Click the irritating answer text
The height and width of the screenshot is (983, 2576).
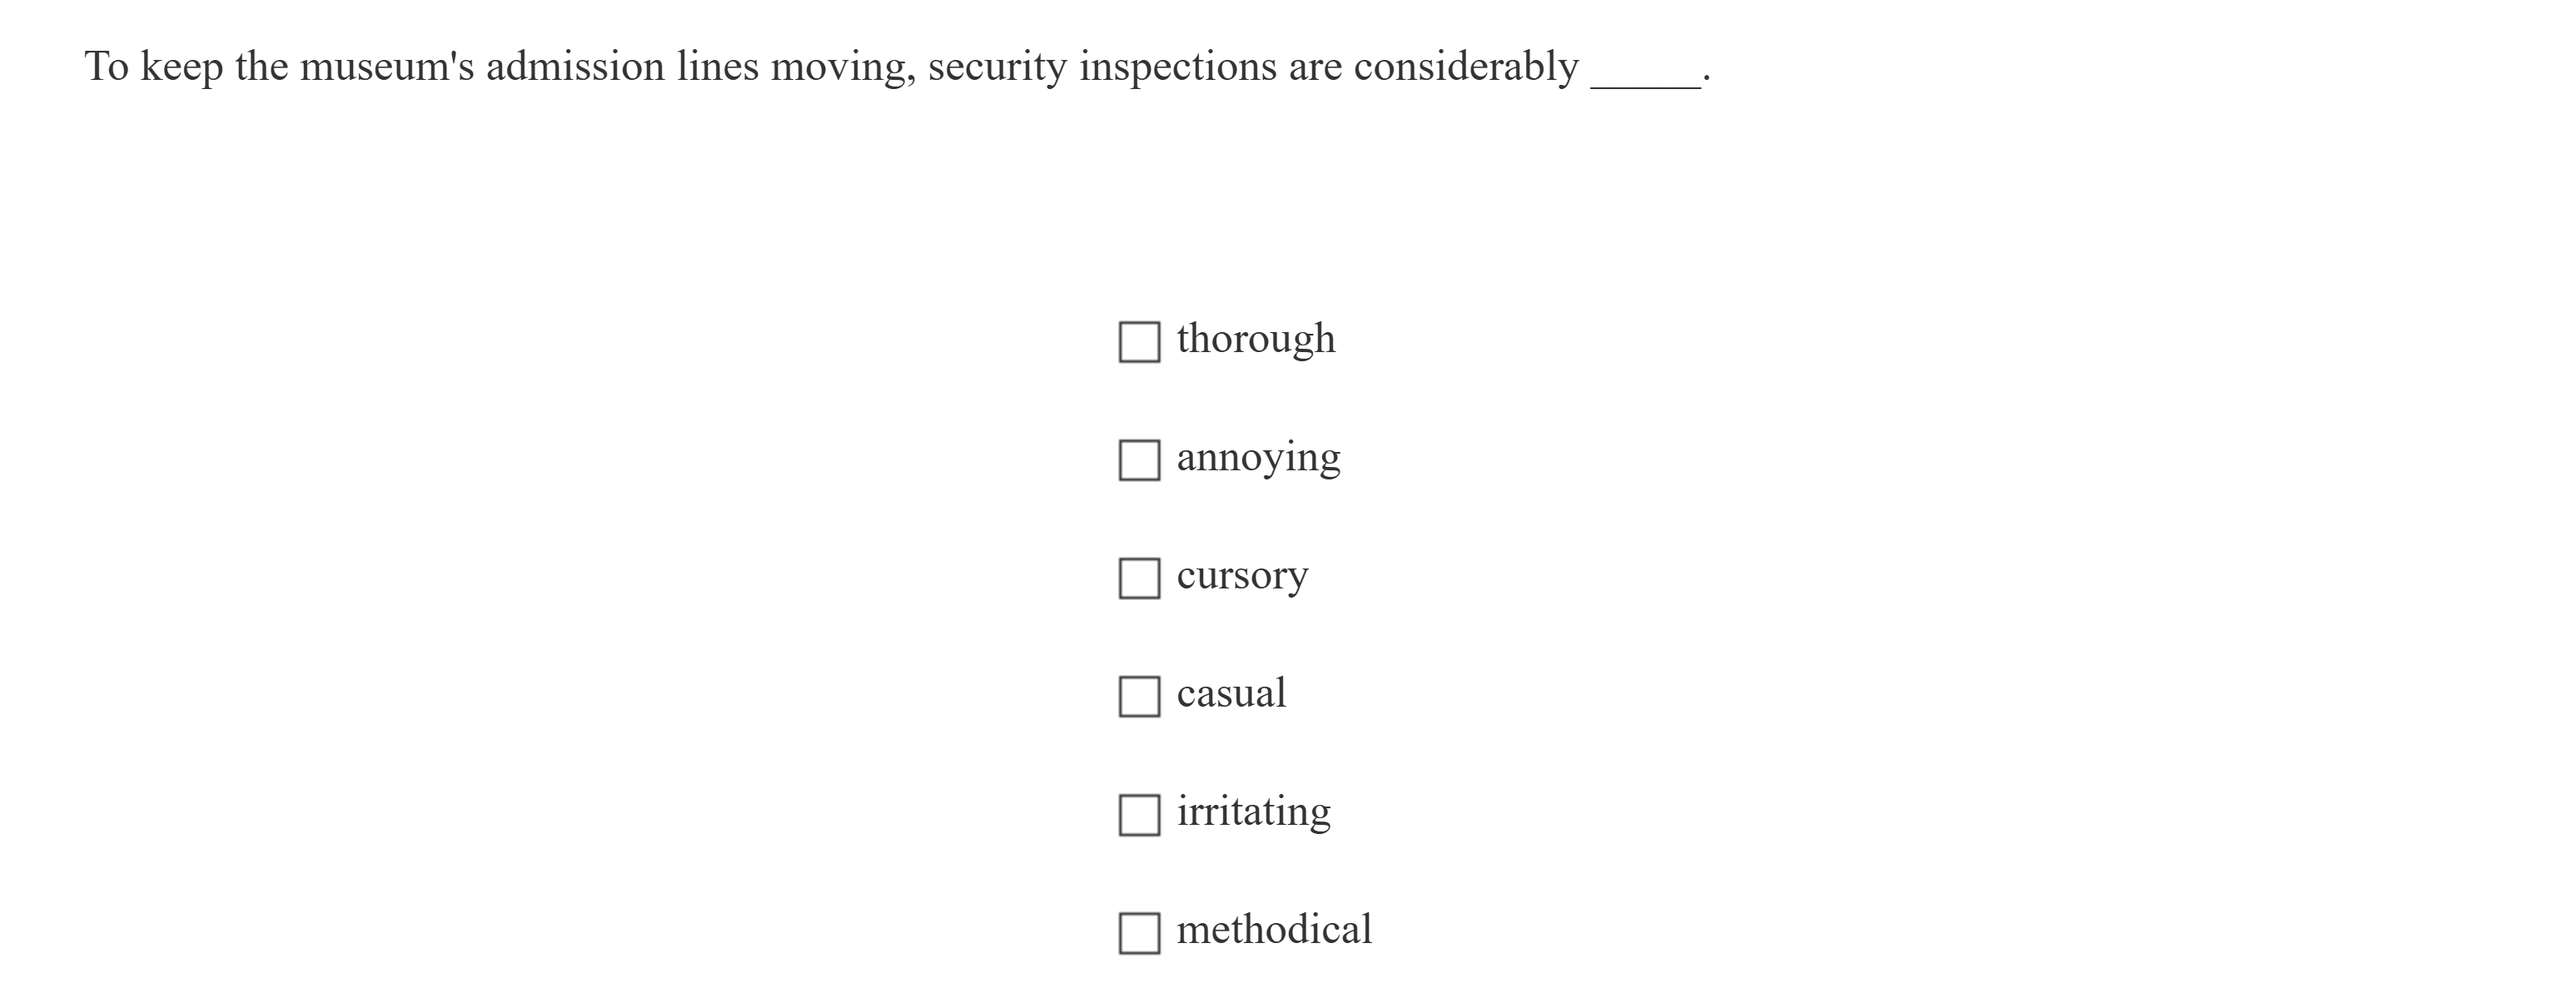1253,811
